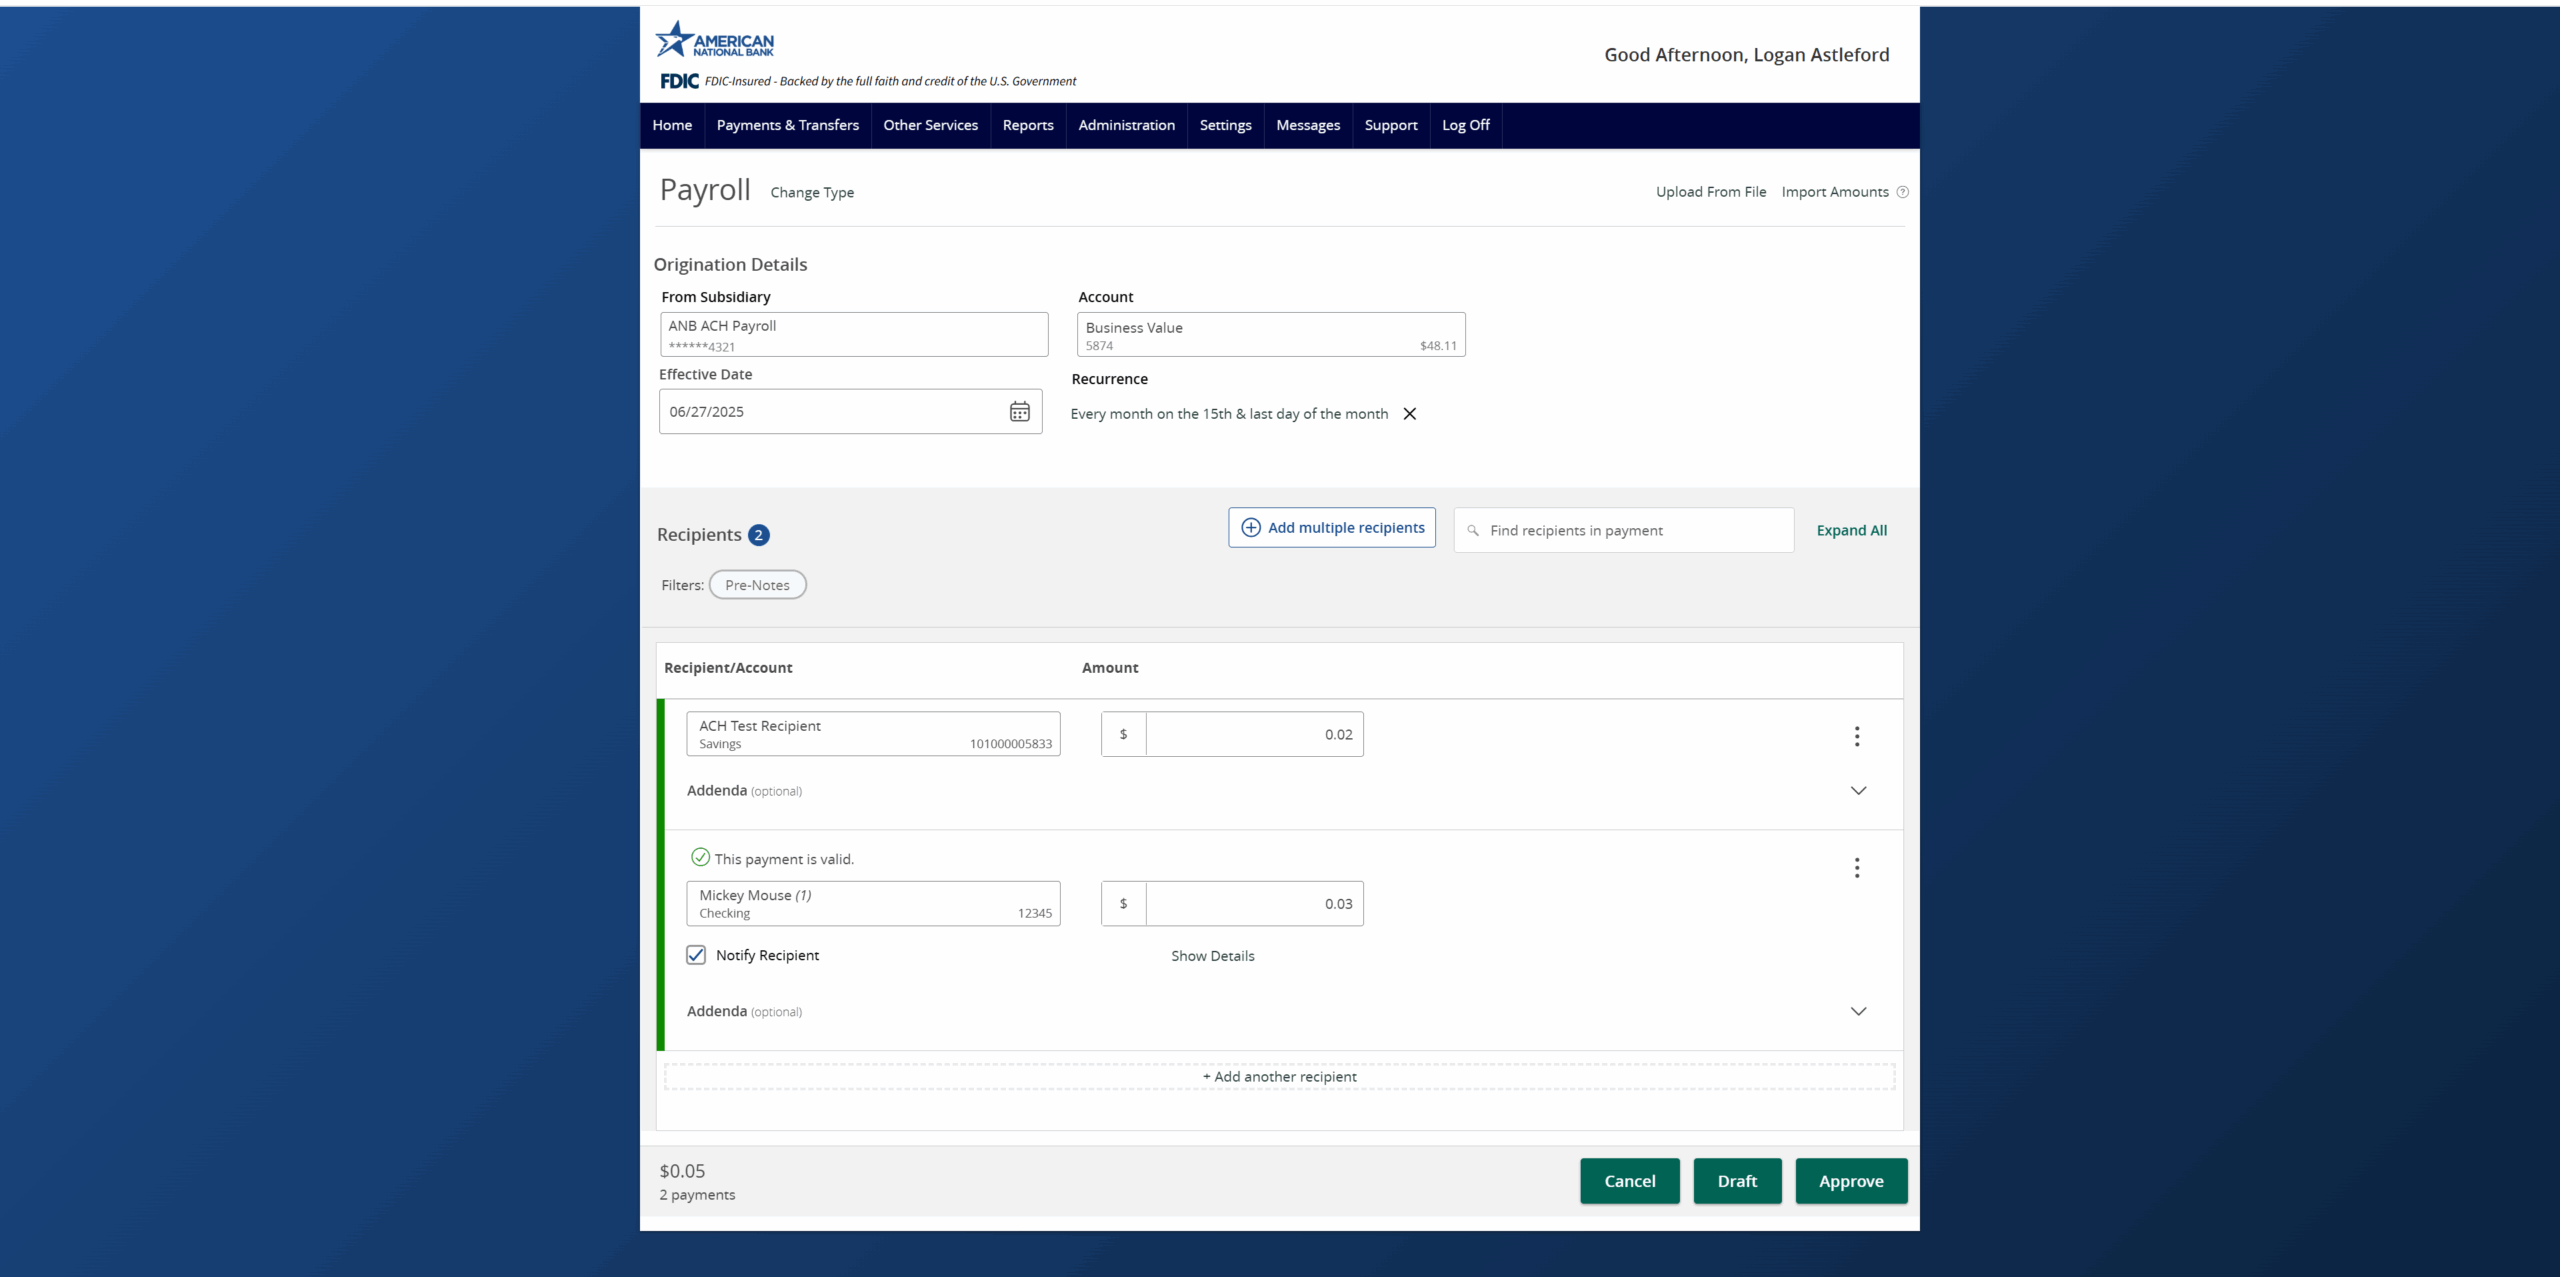Select the Administration menu item
Screen dimensions: 2560x1277
1126,125
